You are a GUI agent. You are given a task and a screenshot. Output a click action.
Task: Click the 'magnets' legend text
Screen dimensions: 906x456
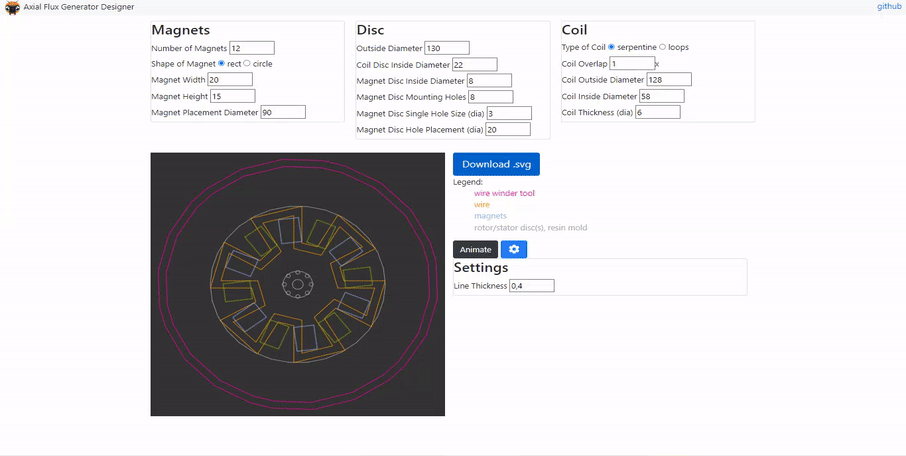pyautogui.click(x=491, y=216)
